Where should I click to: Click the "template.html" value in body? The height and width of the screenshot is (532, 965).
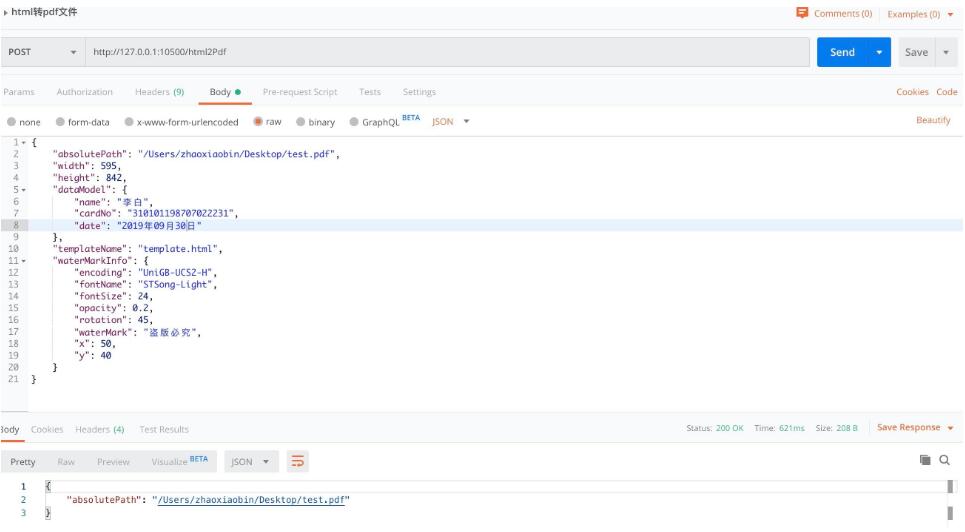point(178,249)
